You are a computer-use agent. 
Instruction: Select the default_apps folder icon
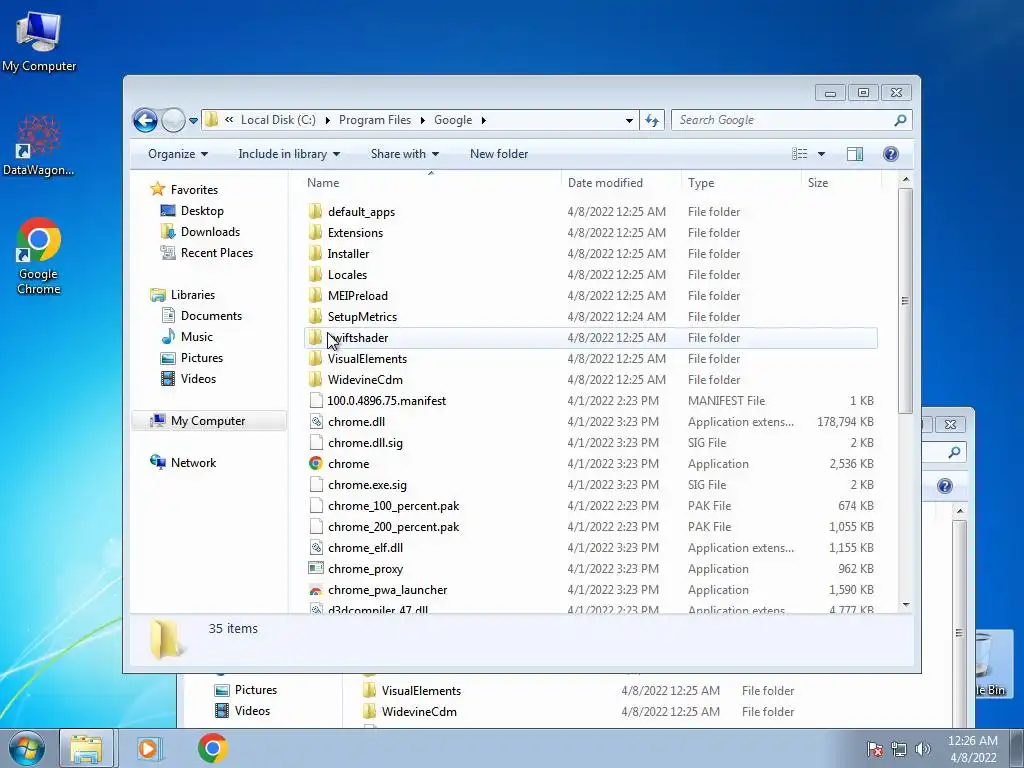click(x=315, y=212)
